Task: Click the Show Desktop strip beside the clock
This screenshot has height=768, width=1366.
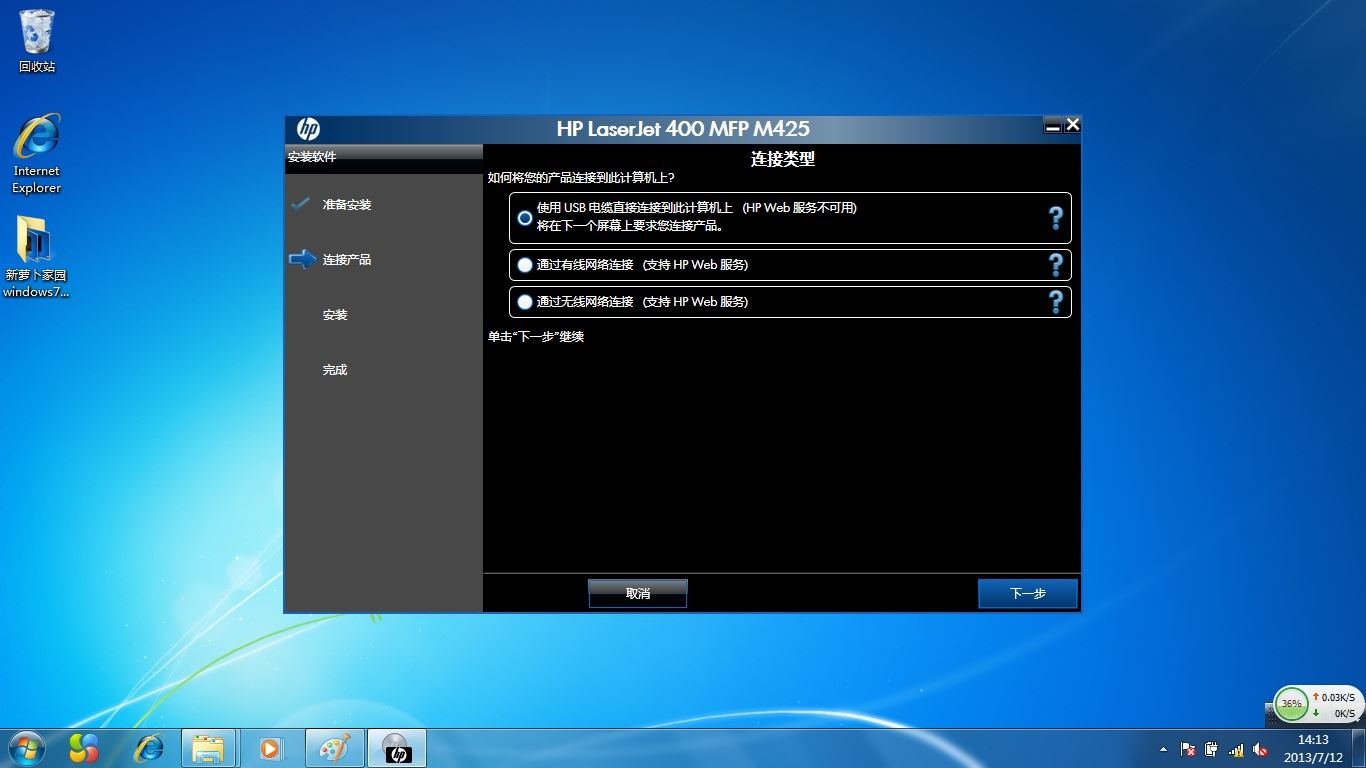Action: click(1359, 748)
